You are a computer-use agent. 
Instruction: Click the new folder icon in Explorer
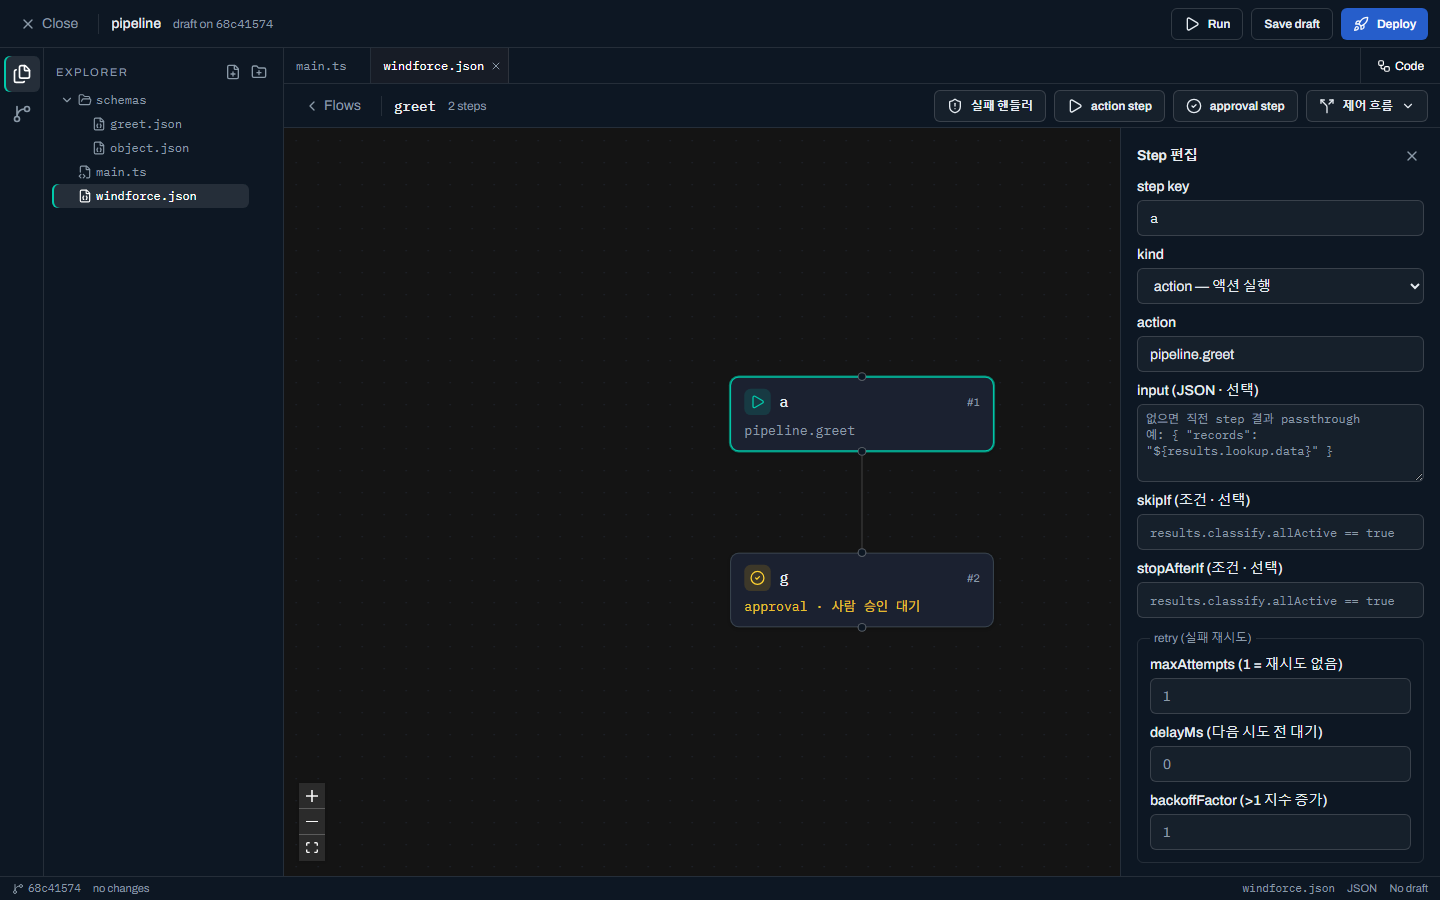[259, 72]
